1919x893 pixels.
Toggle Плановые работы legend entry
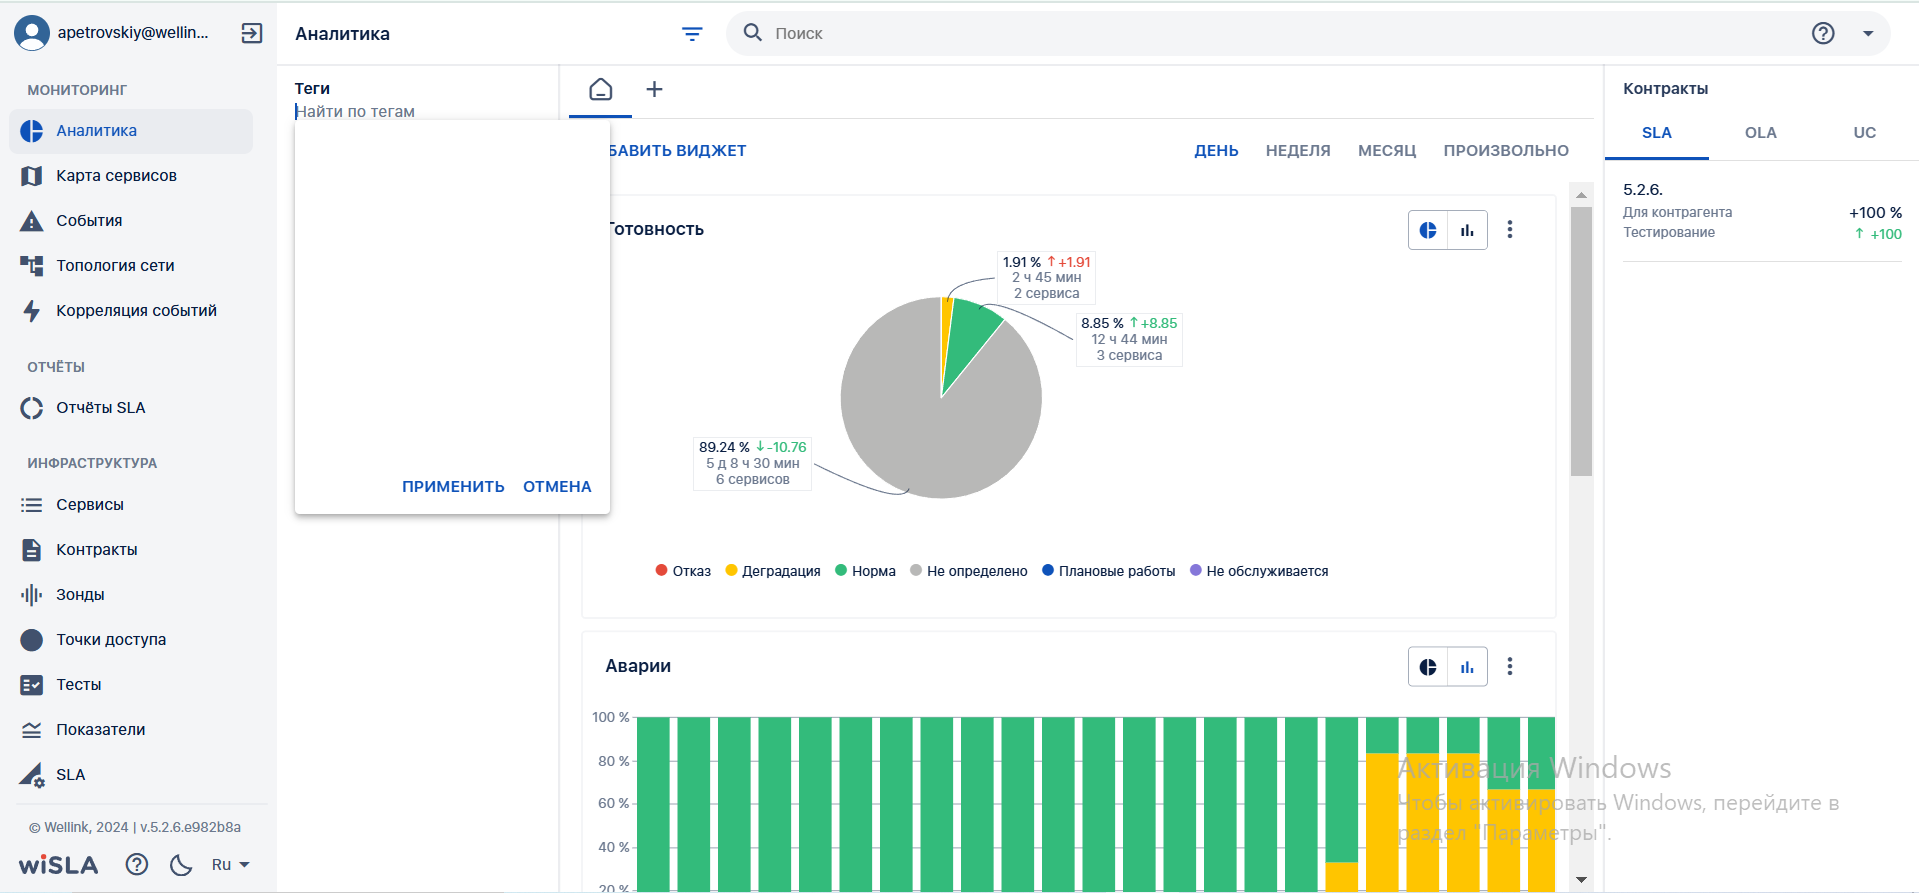[1108, 571]
